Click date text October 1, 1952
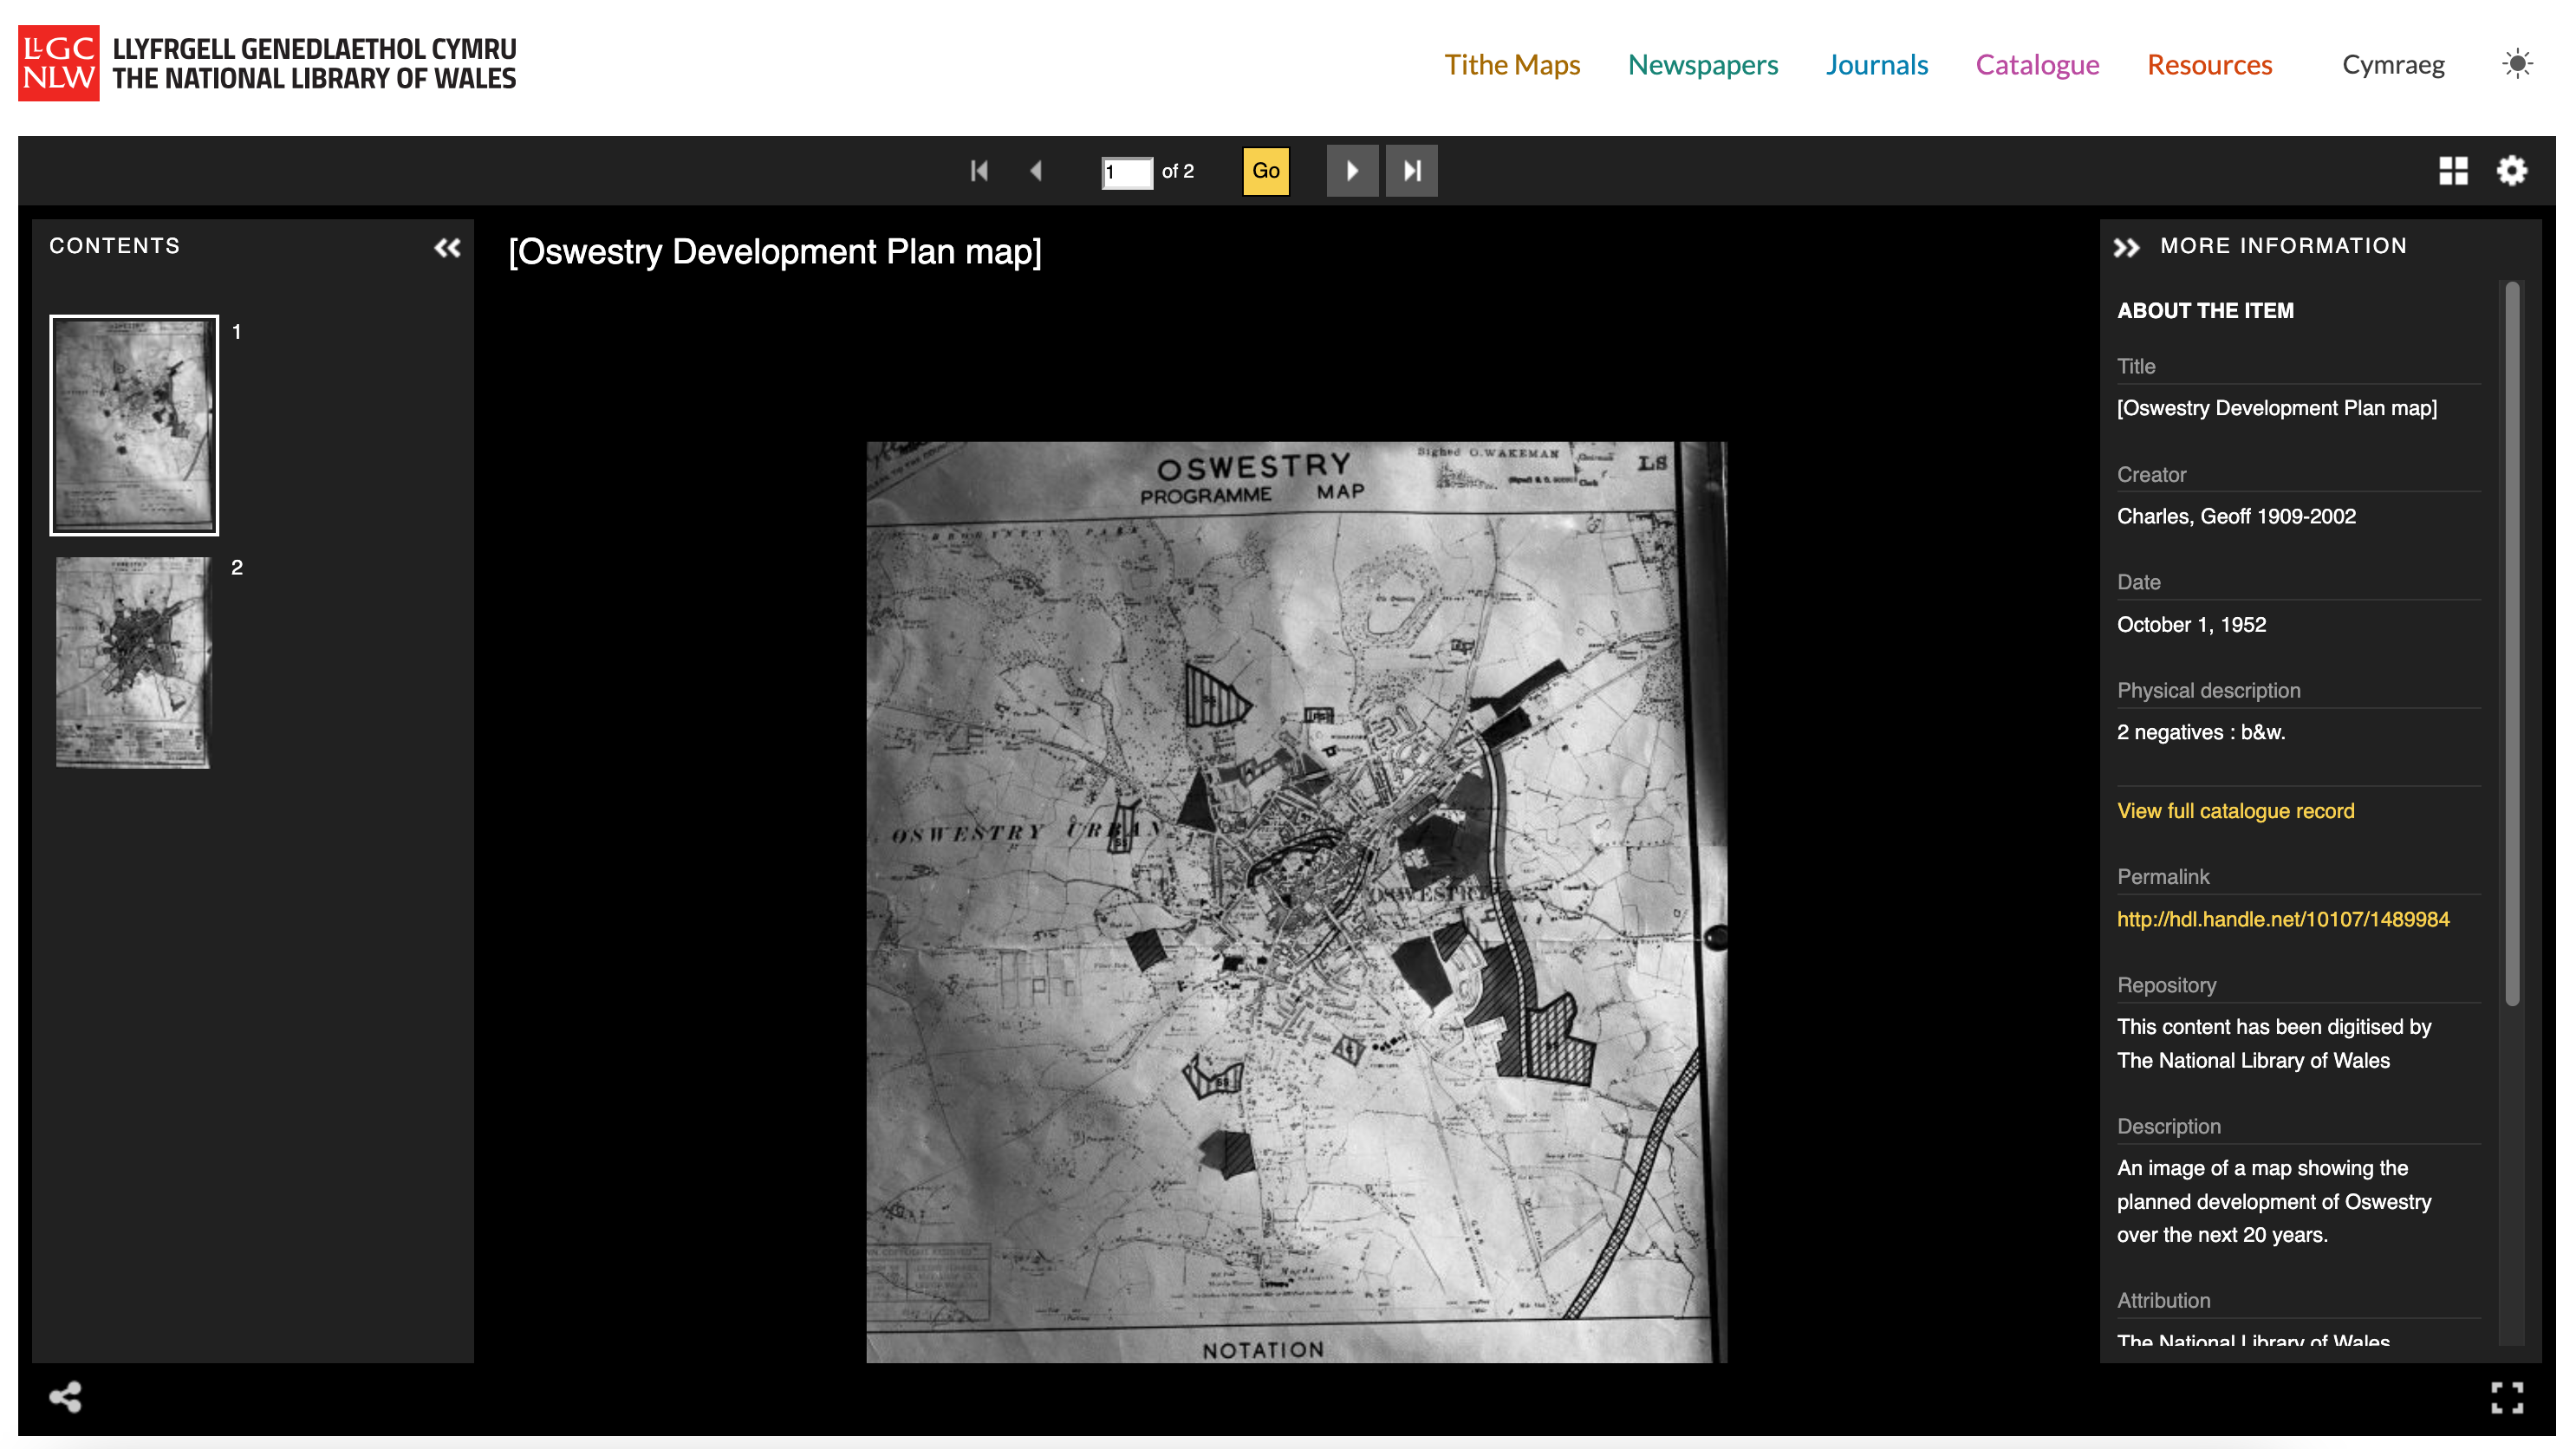This screenshot has width=2576, height=1449. 2191,624
